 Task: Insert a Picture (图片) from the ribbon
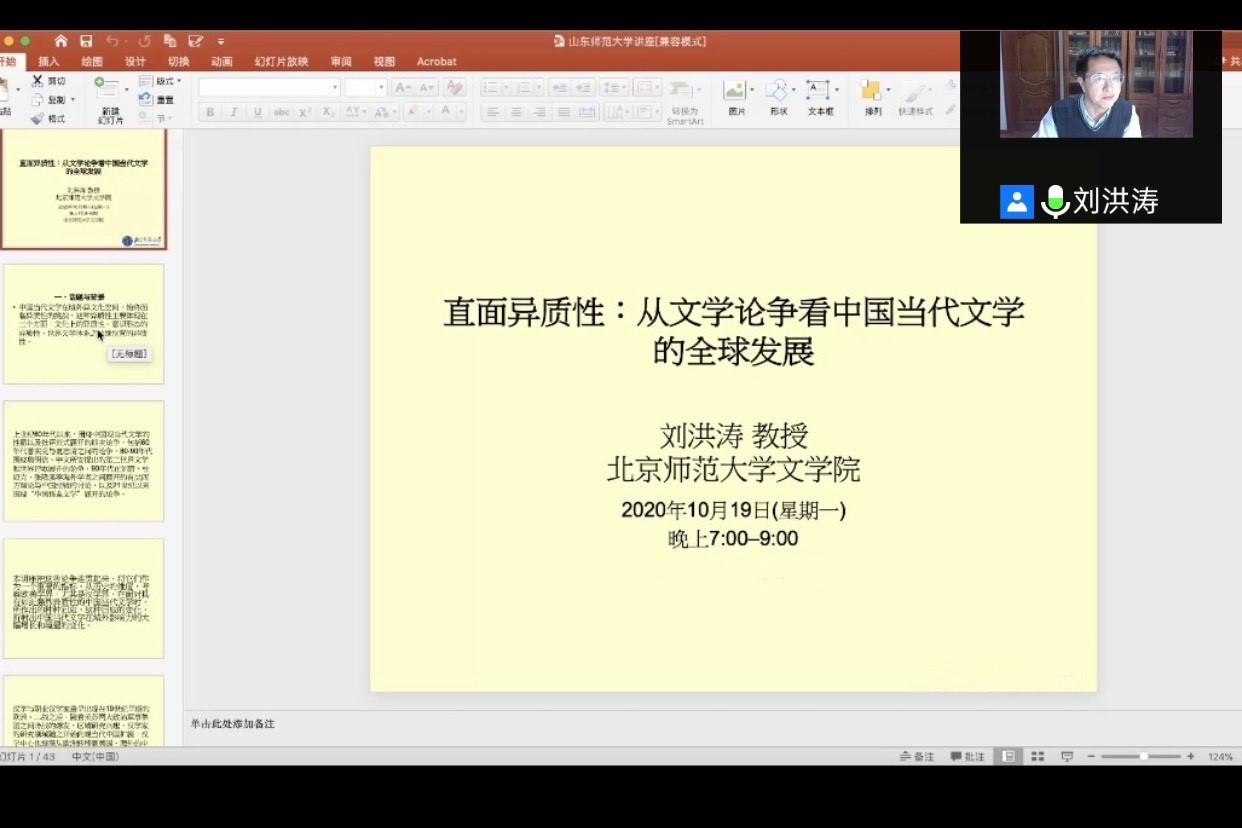[734, 90]
